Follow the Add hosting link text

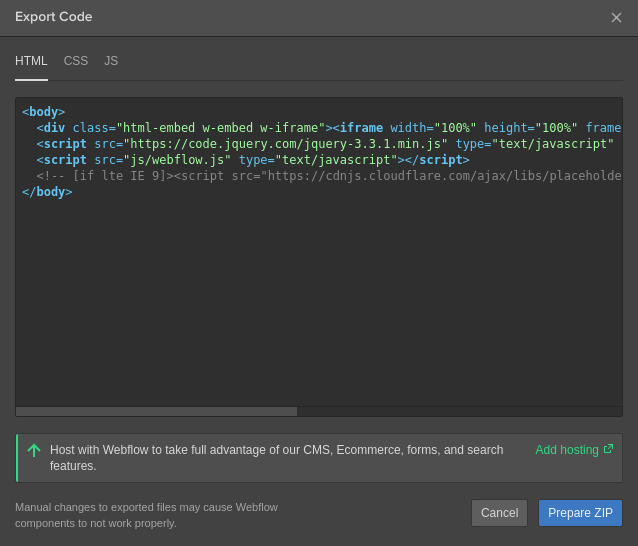(567, 450)
